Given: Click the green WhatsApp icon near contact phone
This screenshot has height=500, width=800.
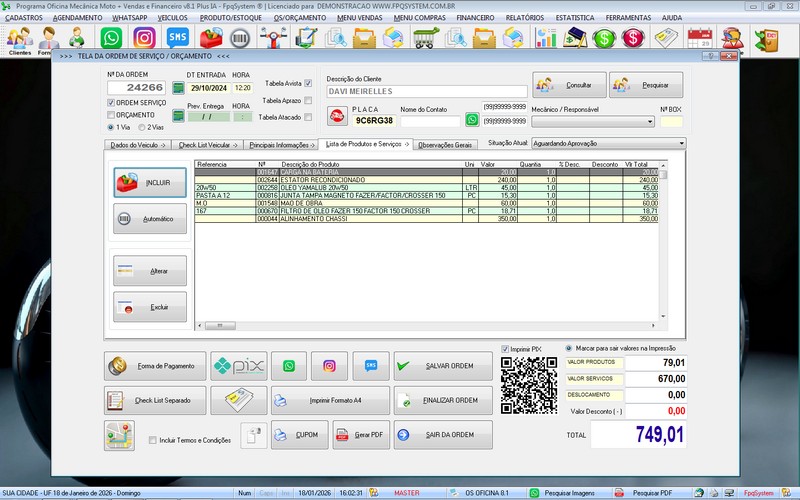Looking at the screenshot, I should coord(472,120).
